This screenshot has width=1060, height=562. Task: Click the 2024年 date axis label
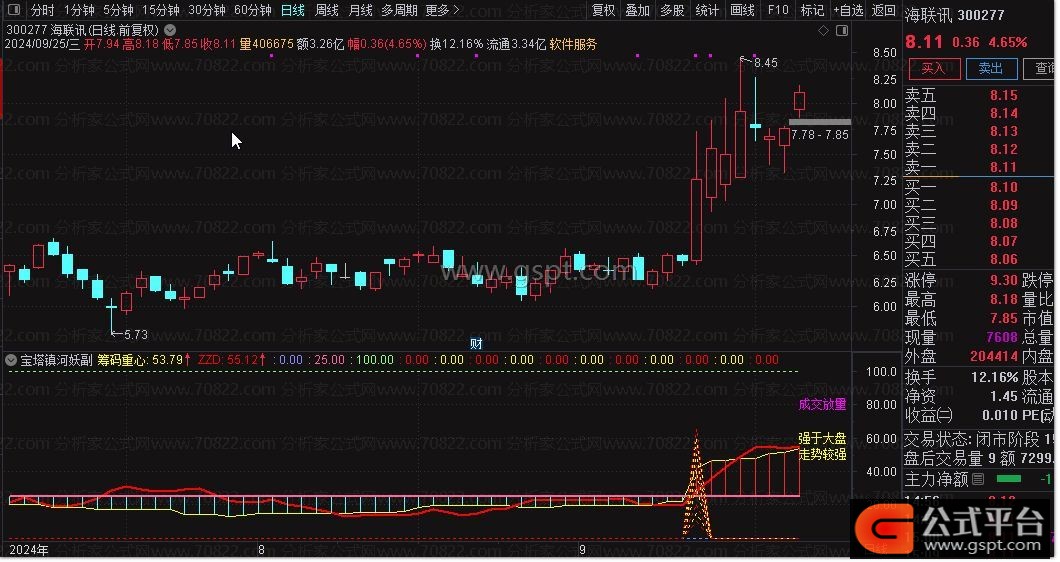[28, 550]
